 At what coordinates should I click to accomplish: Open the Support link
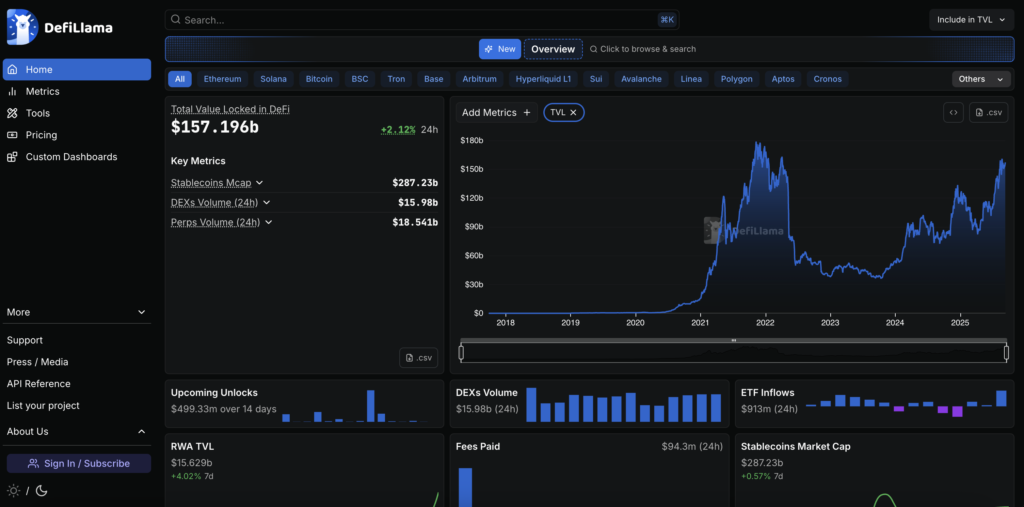[x=25, y=340]
